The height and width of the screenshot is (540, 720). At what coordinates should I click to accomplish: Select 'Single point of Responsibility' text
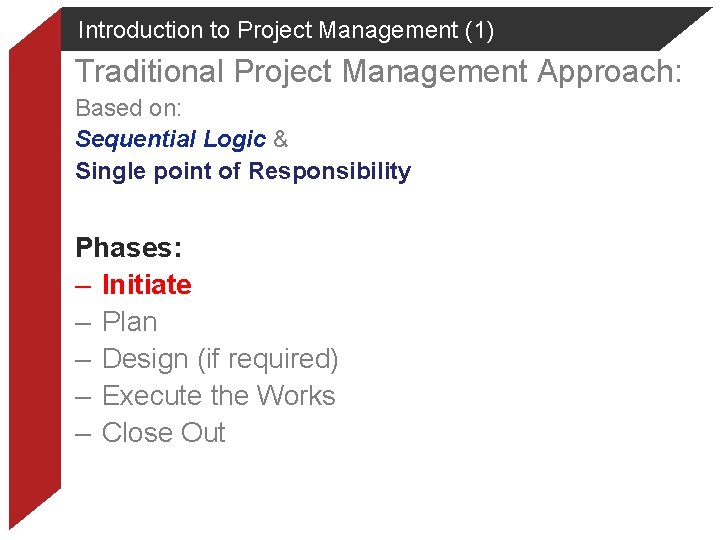click(x=243, y=171)
